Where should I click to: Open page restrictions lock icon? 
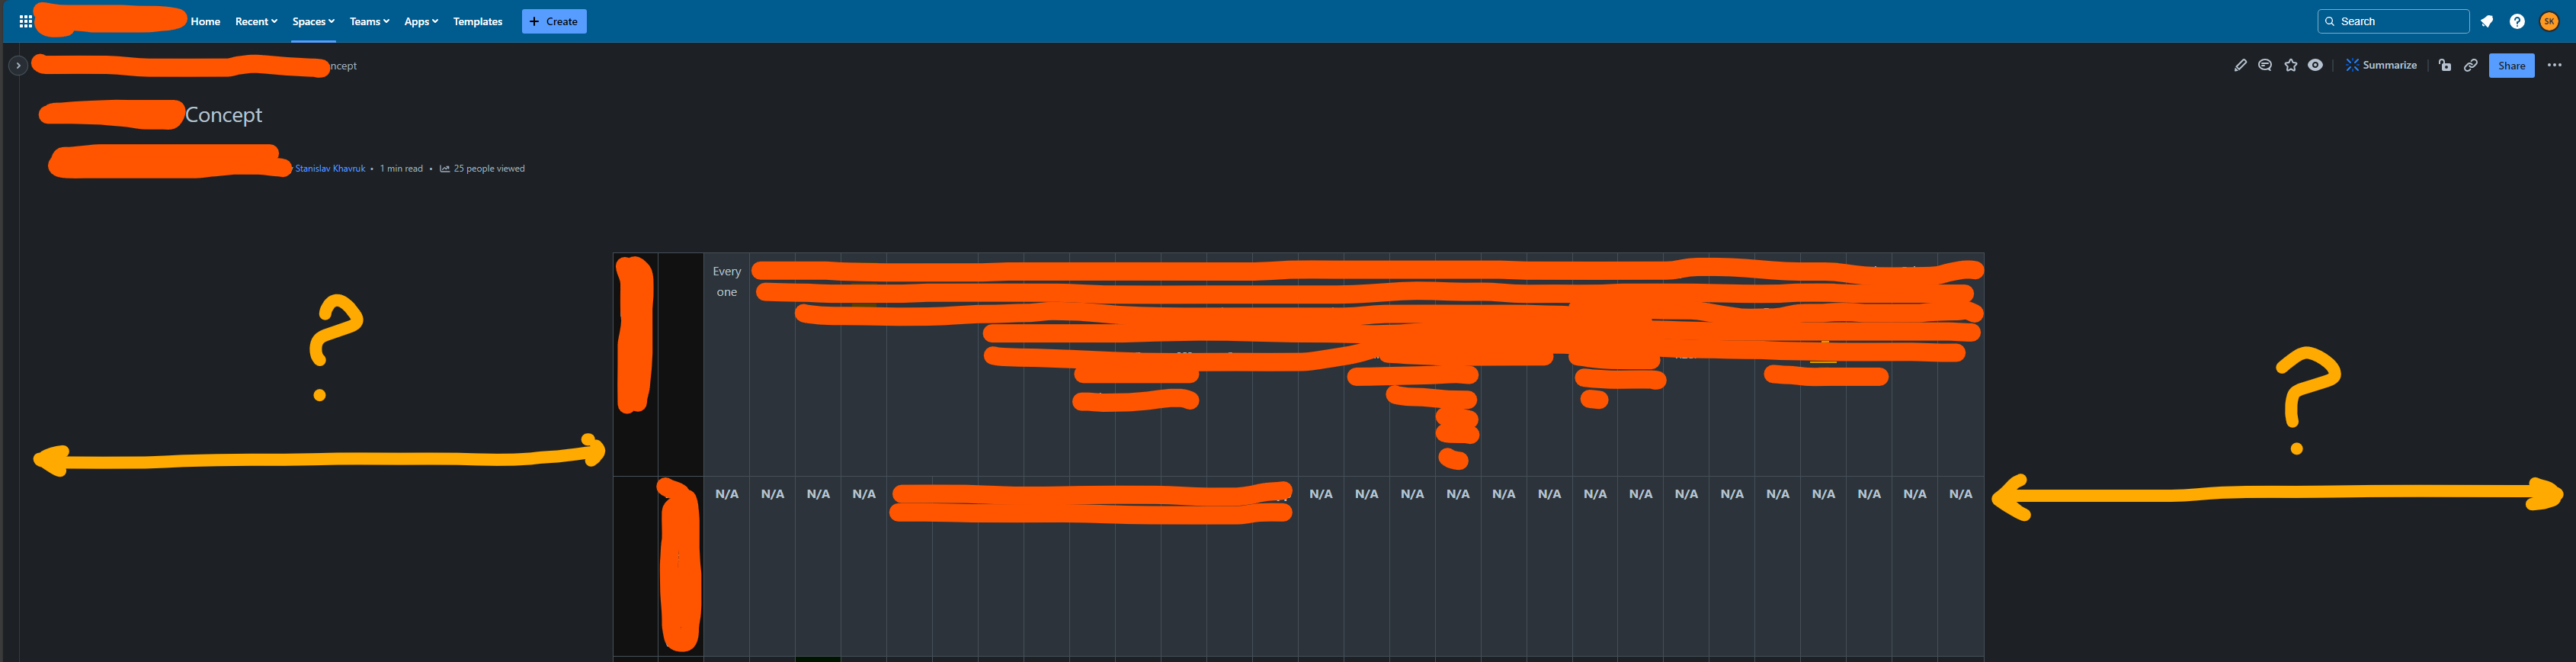pos(2445,65)
